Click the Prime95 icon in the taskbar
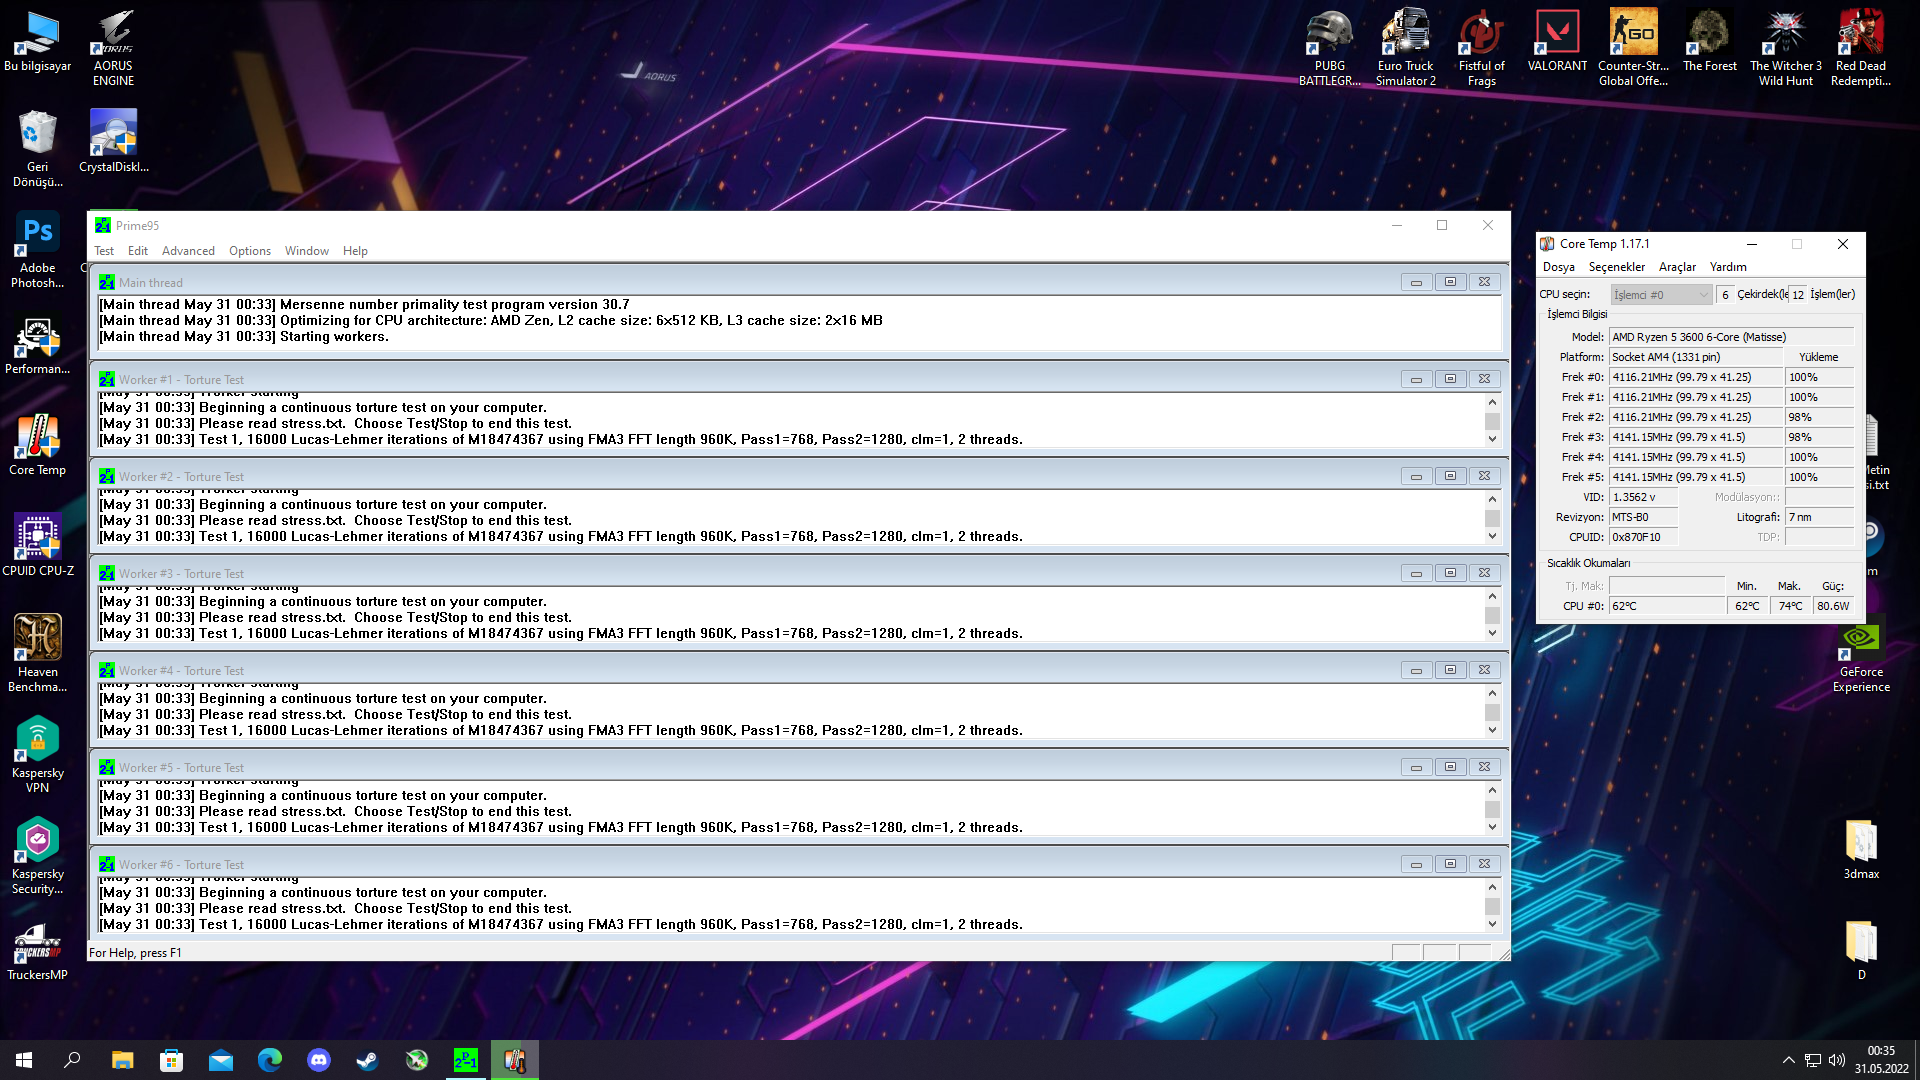 pos(466,1060)
